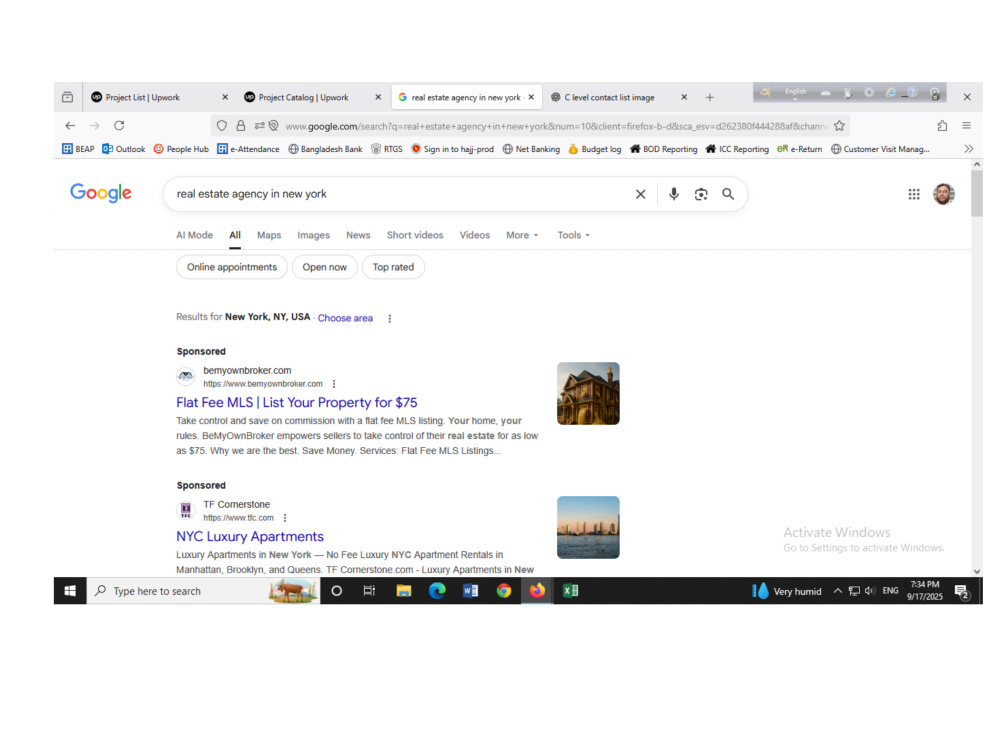Viewport: 1000px width, 750px height.
Task: Close the Project List | Upwork tab
Action: point(224,98)
